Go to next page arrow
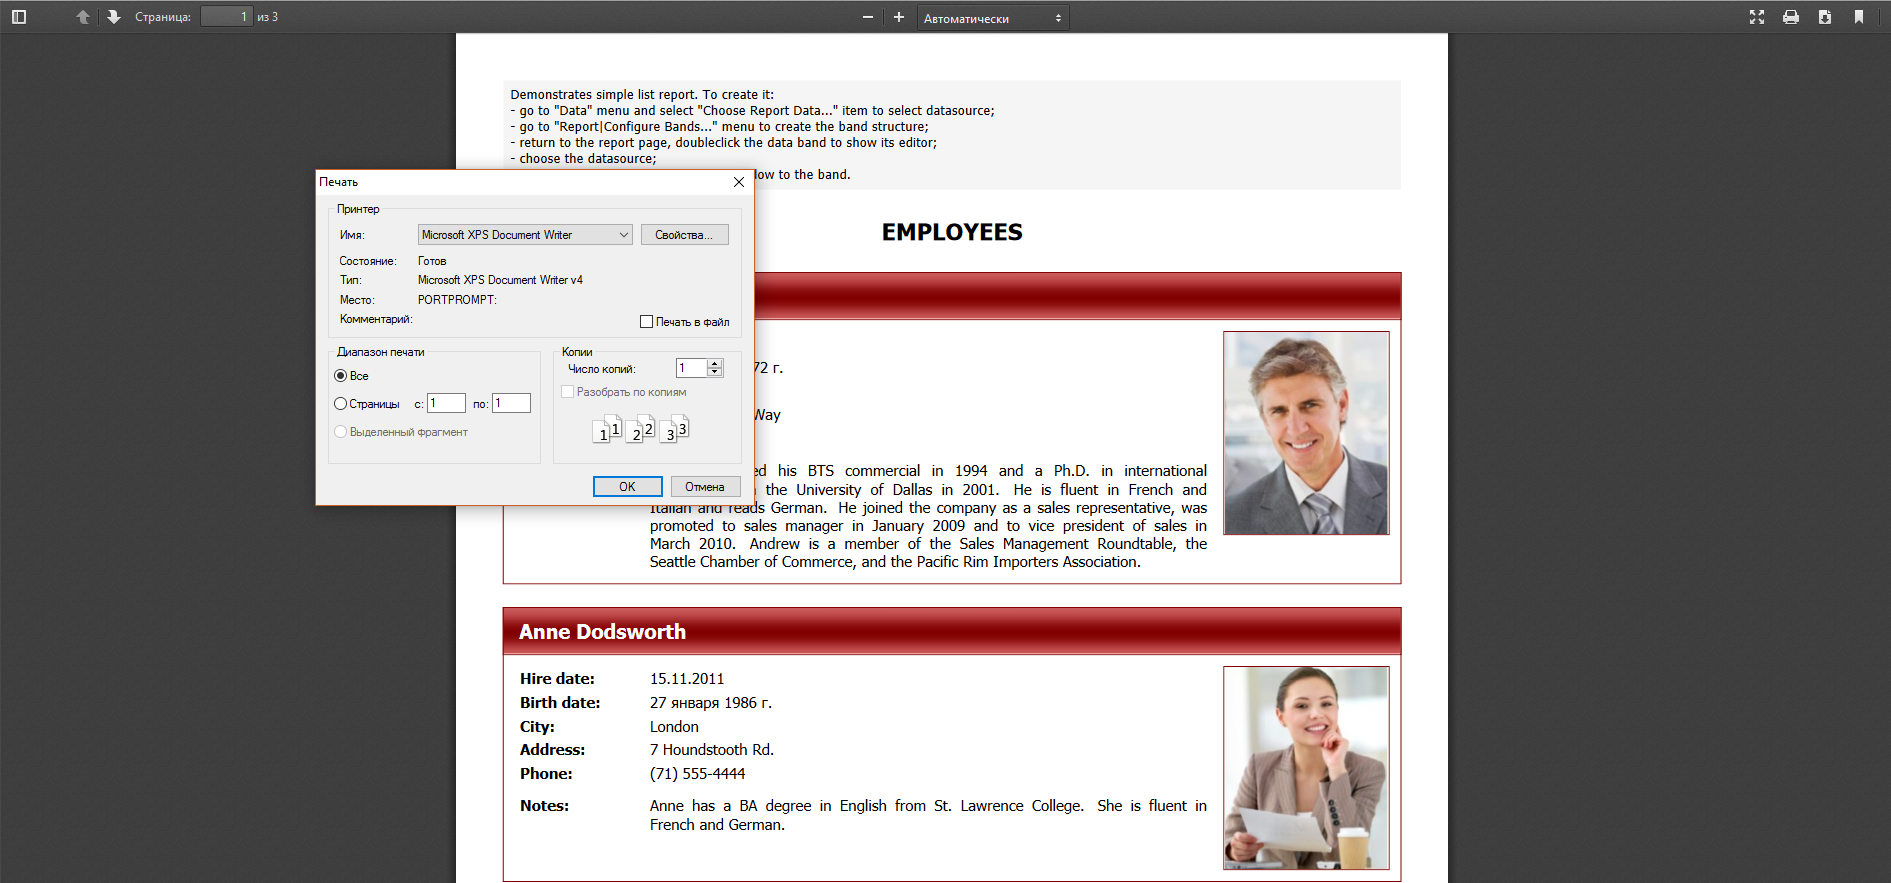This screenshot has height=883, width=1891. [x=113, y=17]
